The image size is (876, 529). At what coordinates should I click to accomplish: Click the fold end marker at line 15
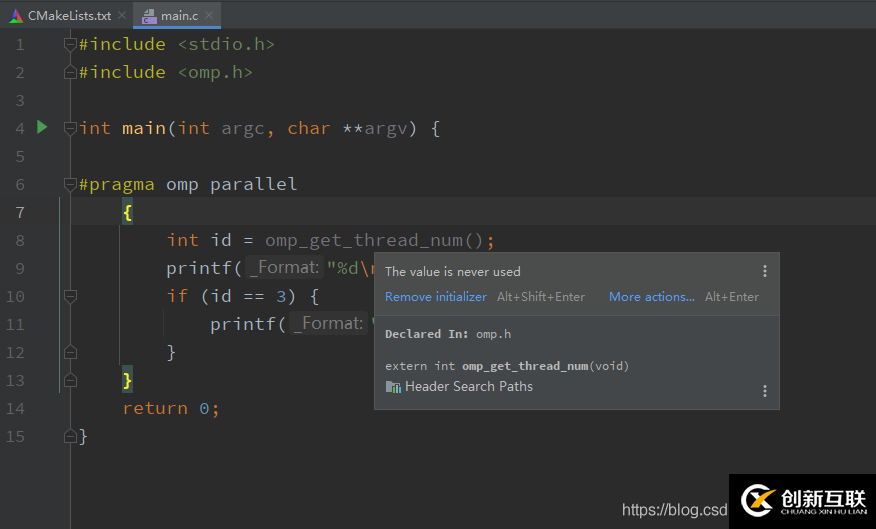[70, 436]
